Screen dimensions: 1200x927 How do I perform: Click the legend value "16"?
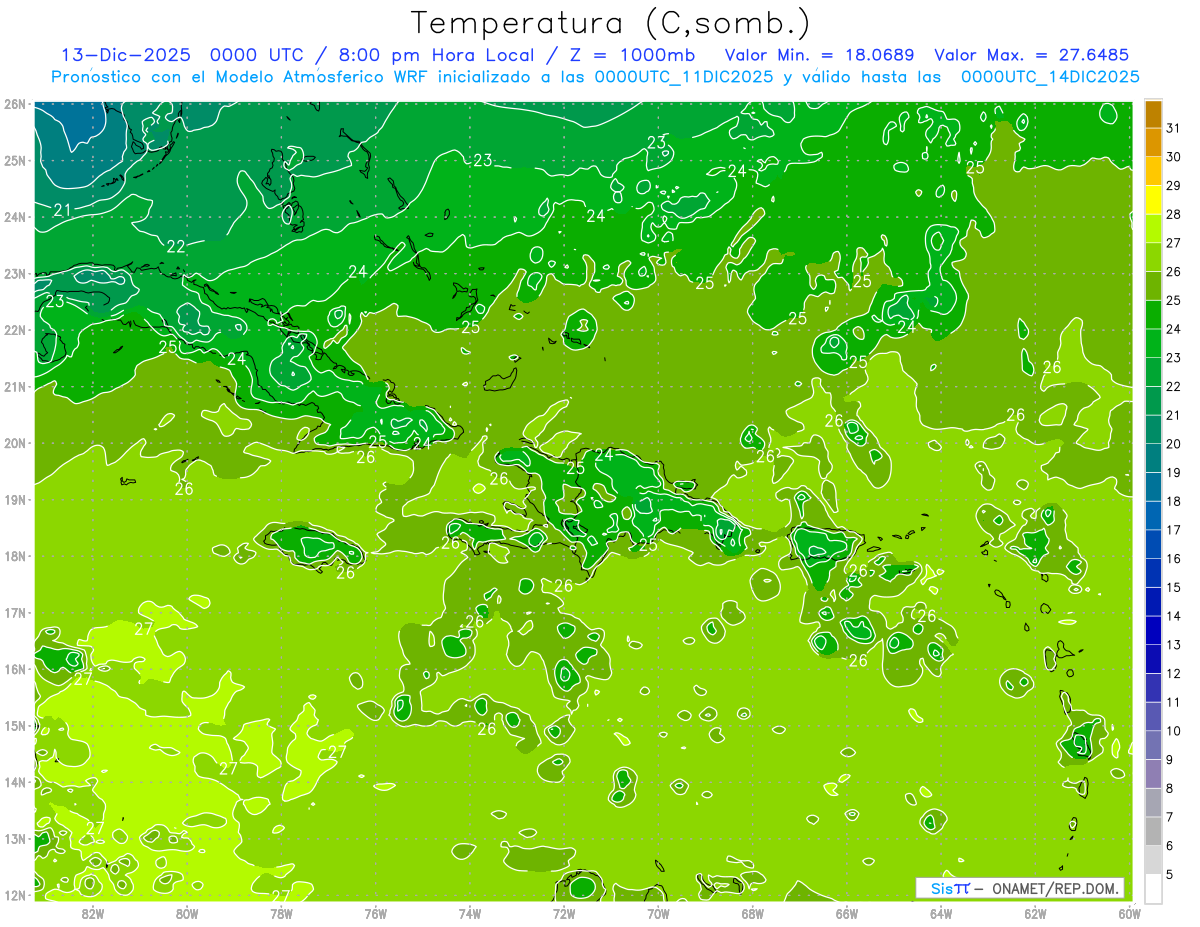point(1174,558)
